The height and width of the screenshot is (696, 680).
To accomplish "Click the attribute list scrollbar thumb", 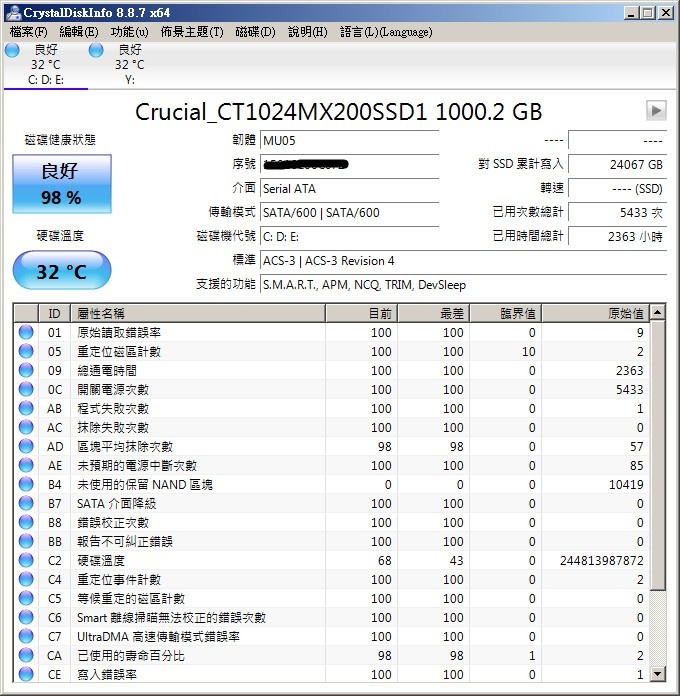I will [657, 455].
